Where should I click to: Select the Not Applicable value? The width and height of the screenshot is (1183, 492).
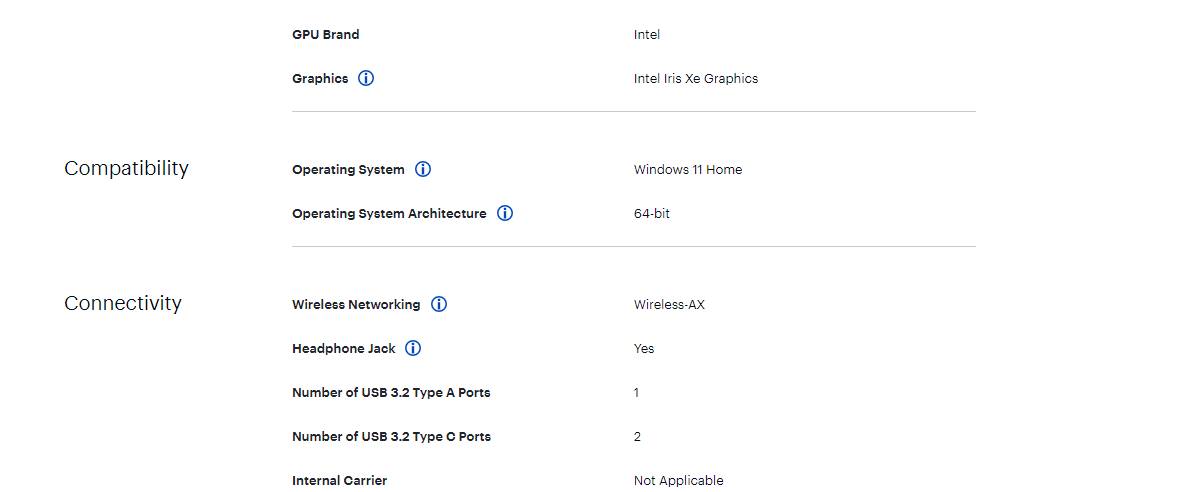click(x=678, y=481)
